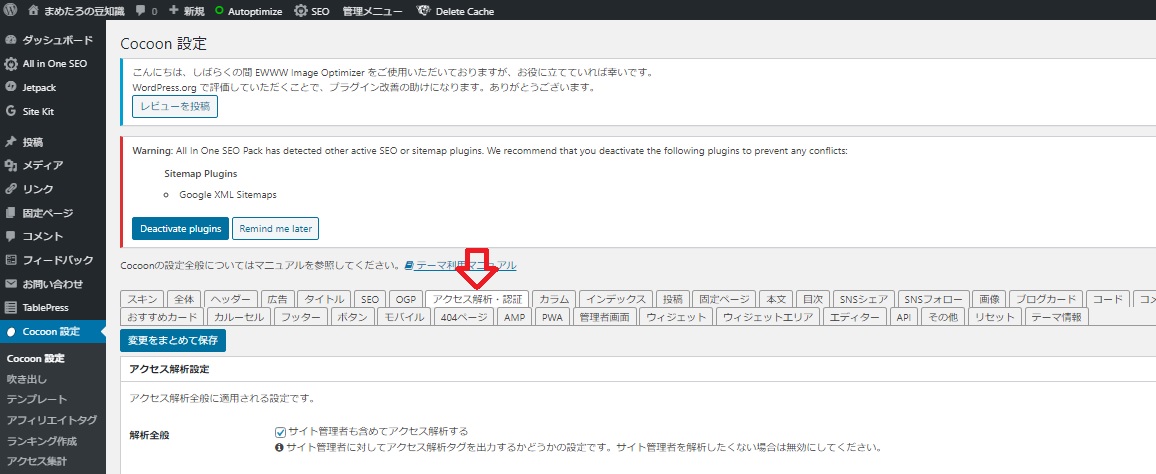Switch to the フッター tab
Image resolution: width=1156 pixels, height=474 pixels.
pos(301,317)
